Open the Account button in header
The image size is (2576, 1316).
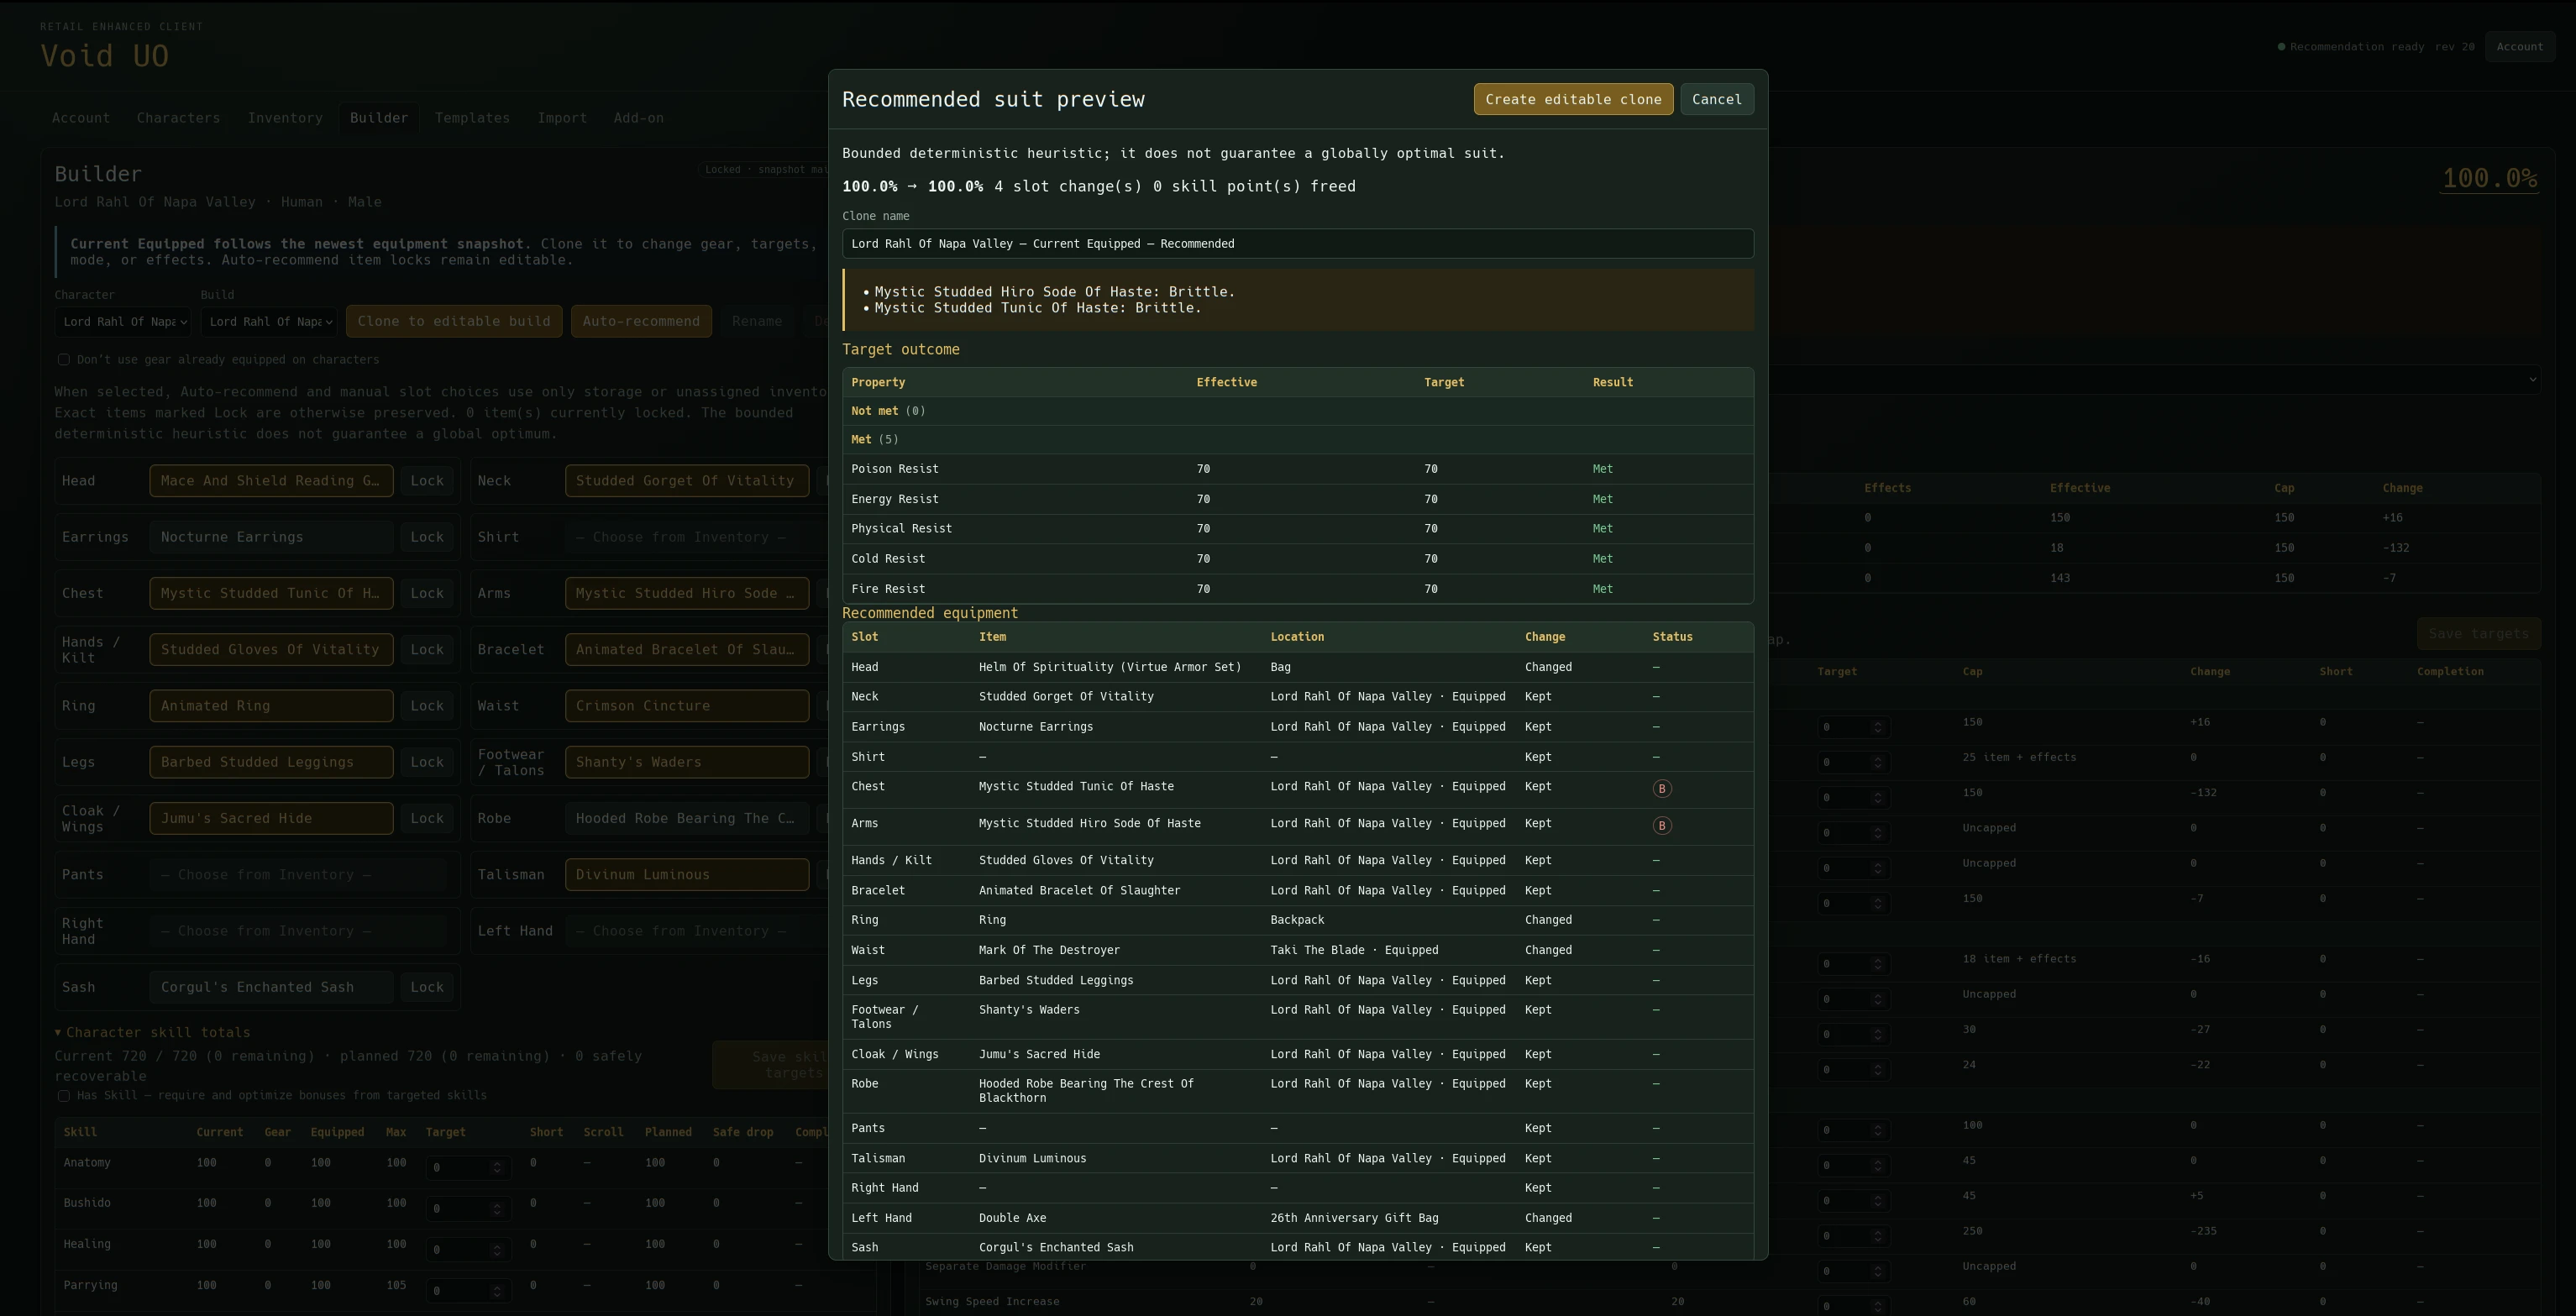[2519, 47]
